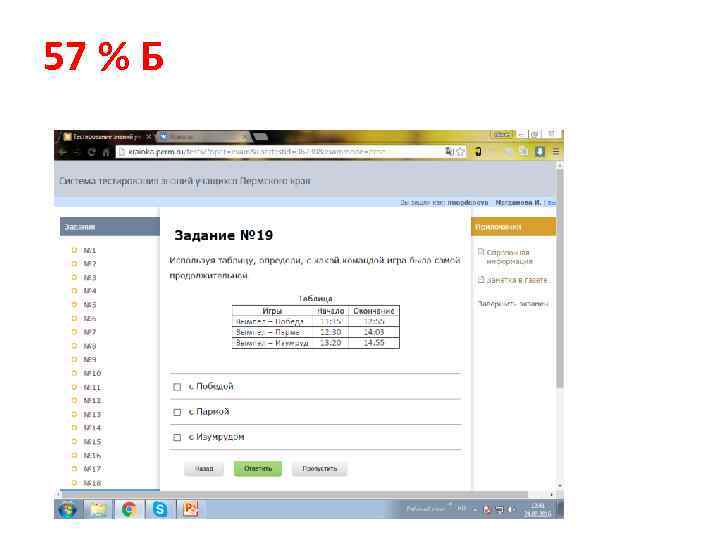The height and width of the screenshot is (540, 720).
Task: Open task №7 in the task list
Action: point(90,332)
